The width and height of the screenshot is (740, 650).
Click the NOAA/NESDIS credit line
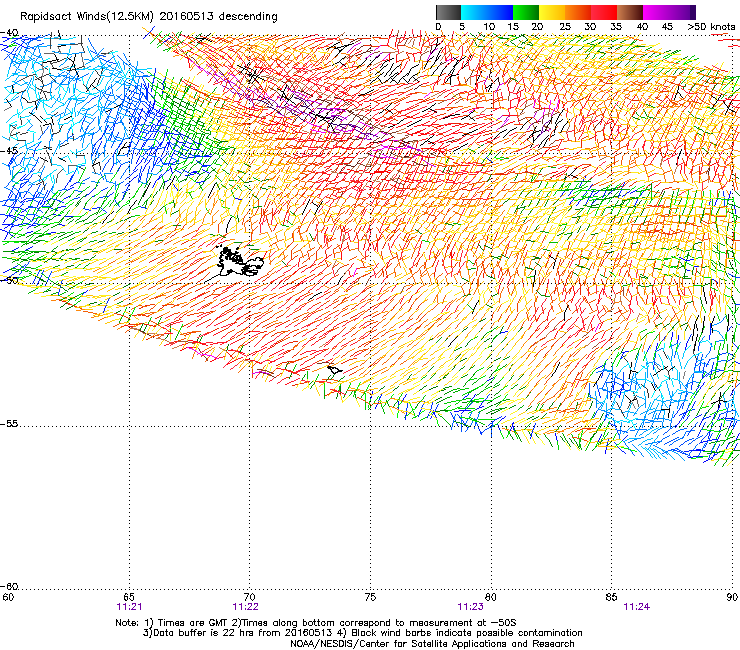(432, 644)
